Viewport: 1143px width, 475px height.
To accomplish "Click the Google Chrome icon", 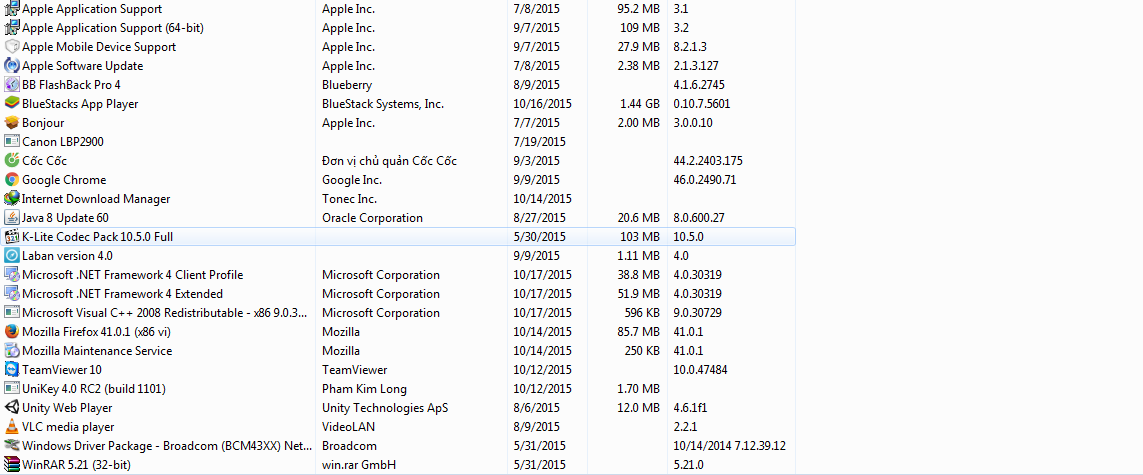I will tap(12, 180).
